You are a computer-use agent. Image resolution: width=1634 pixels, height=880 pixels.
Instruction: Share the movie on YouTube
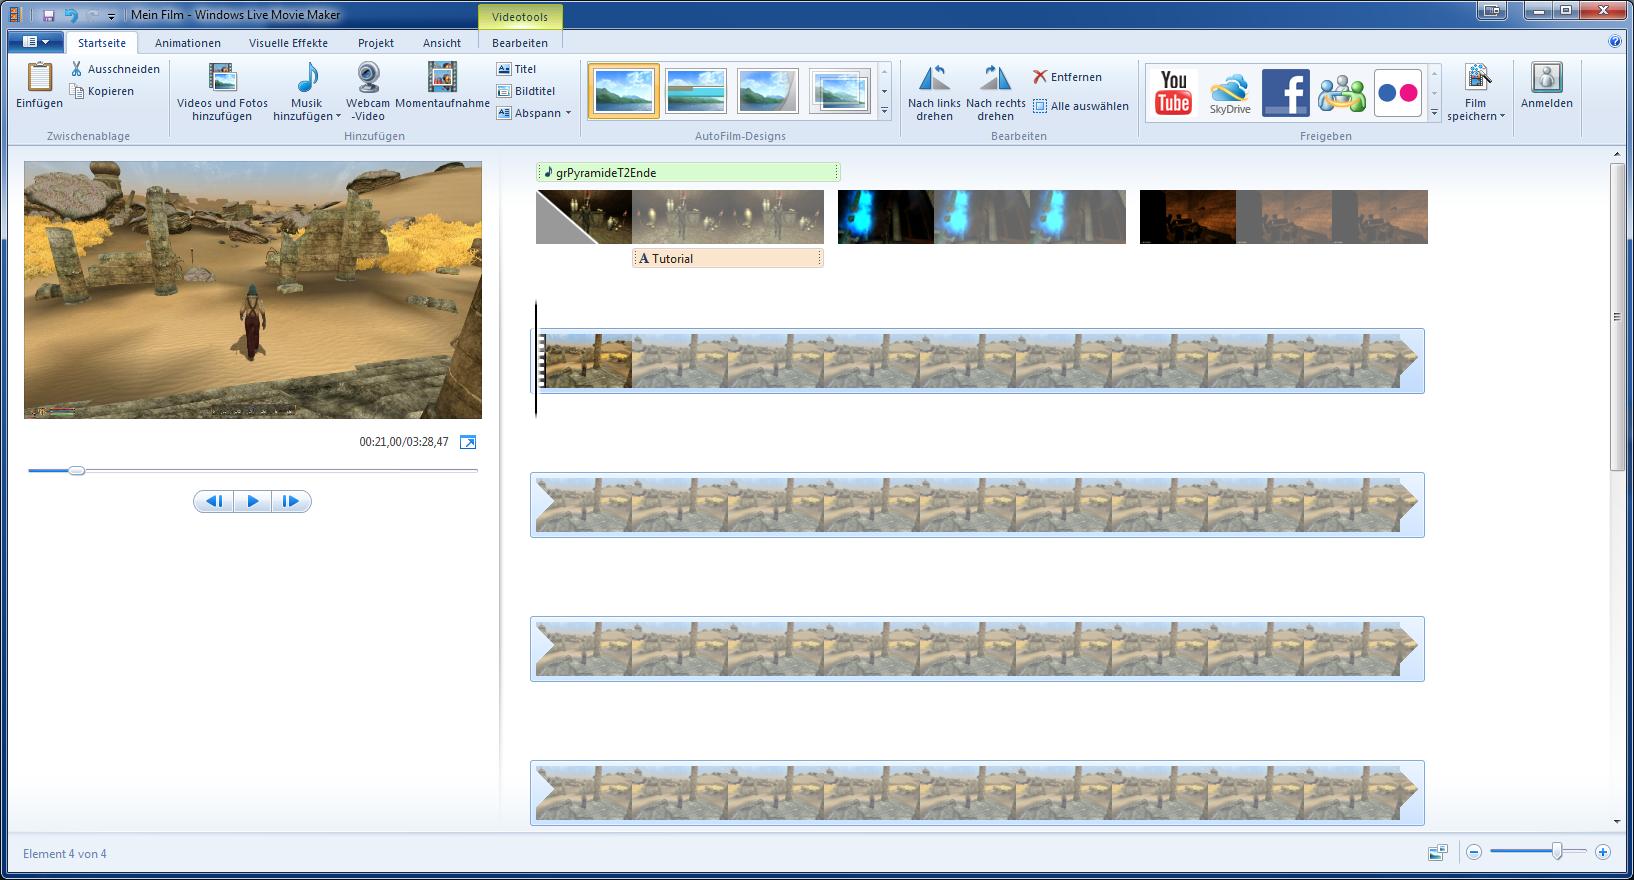point(1173,93)
